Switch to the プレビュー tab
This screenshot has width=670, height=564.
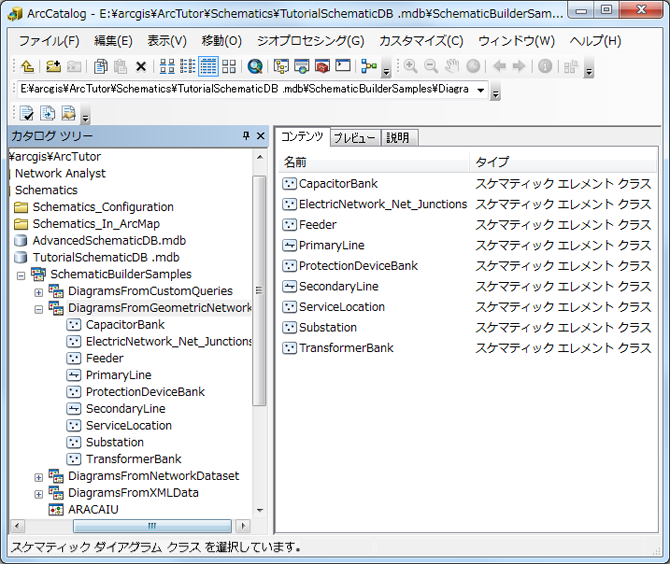pos(354,138)
